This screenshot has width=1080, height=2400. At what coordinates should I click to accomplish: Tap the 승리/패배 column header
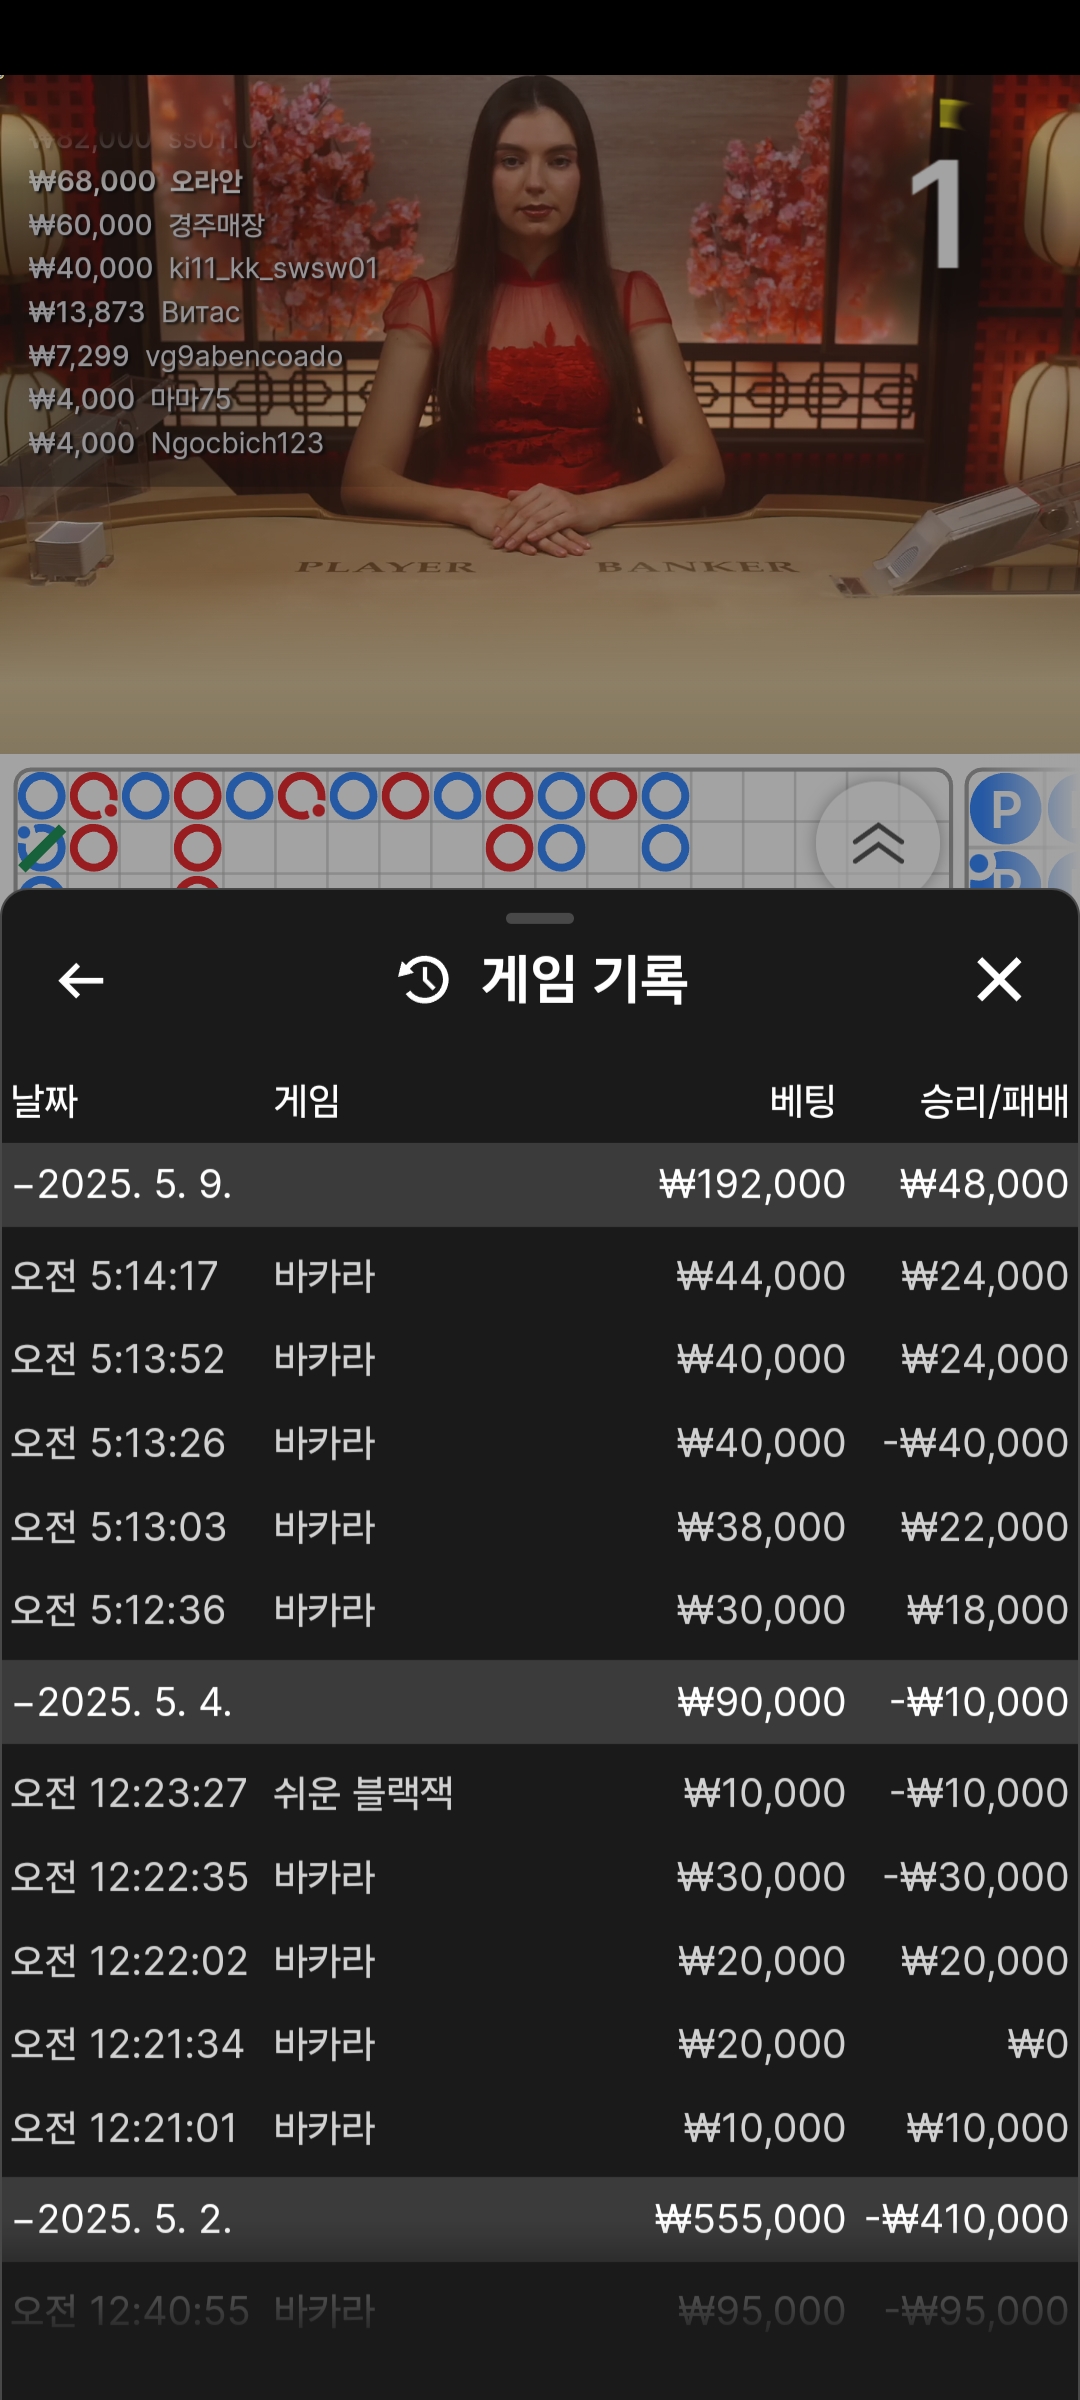(x=994, y=1102)
